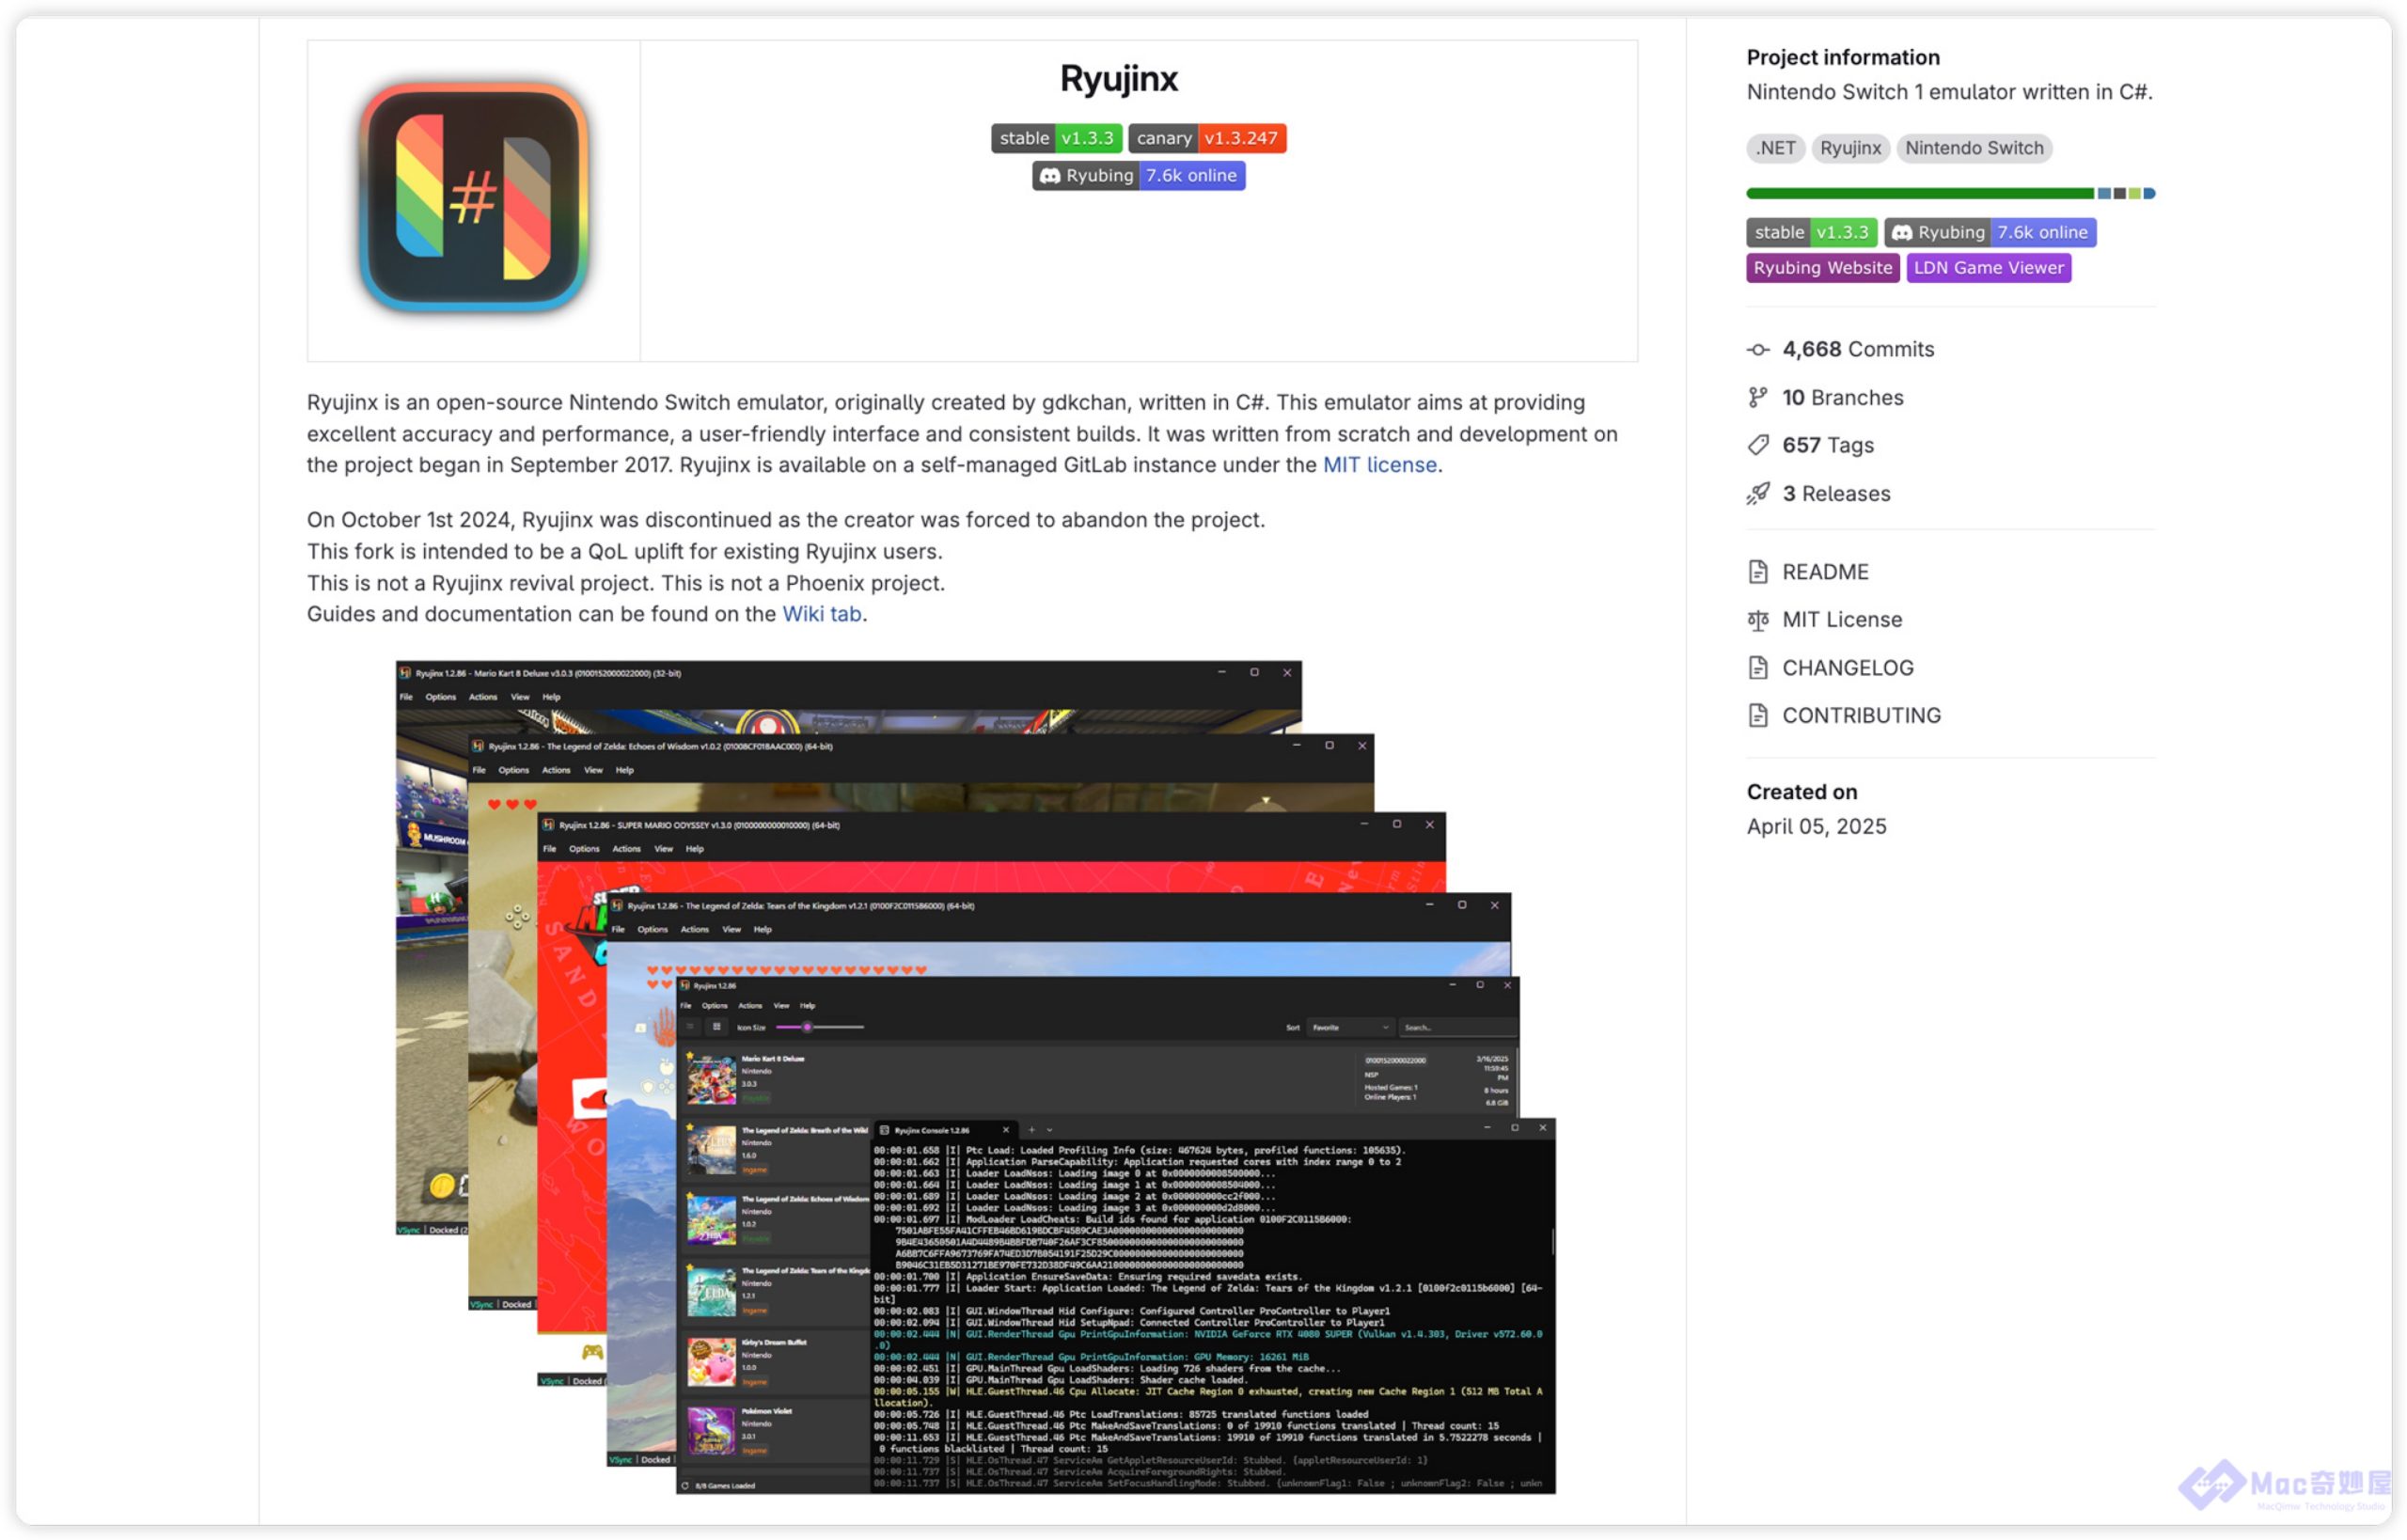Image resolution: width=2407 pixels, height=1540 pixels.
Task: Open the Ryubing Discord badge in sidebar
Action: tap(1989, 232)
